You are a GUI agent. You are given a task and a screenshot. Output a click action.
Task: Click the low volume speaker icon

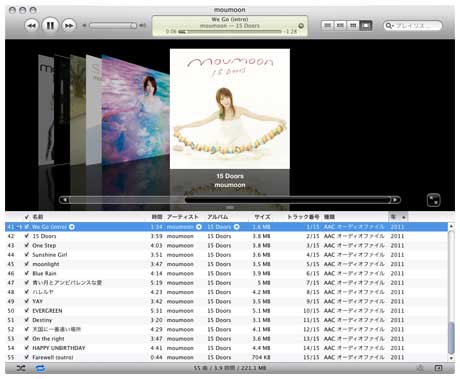pos(84,25)
